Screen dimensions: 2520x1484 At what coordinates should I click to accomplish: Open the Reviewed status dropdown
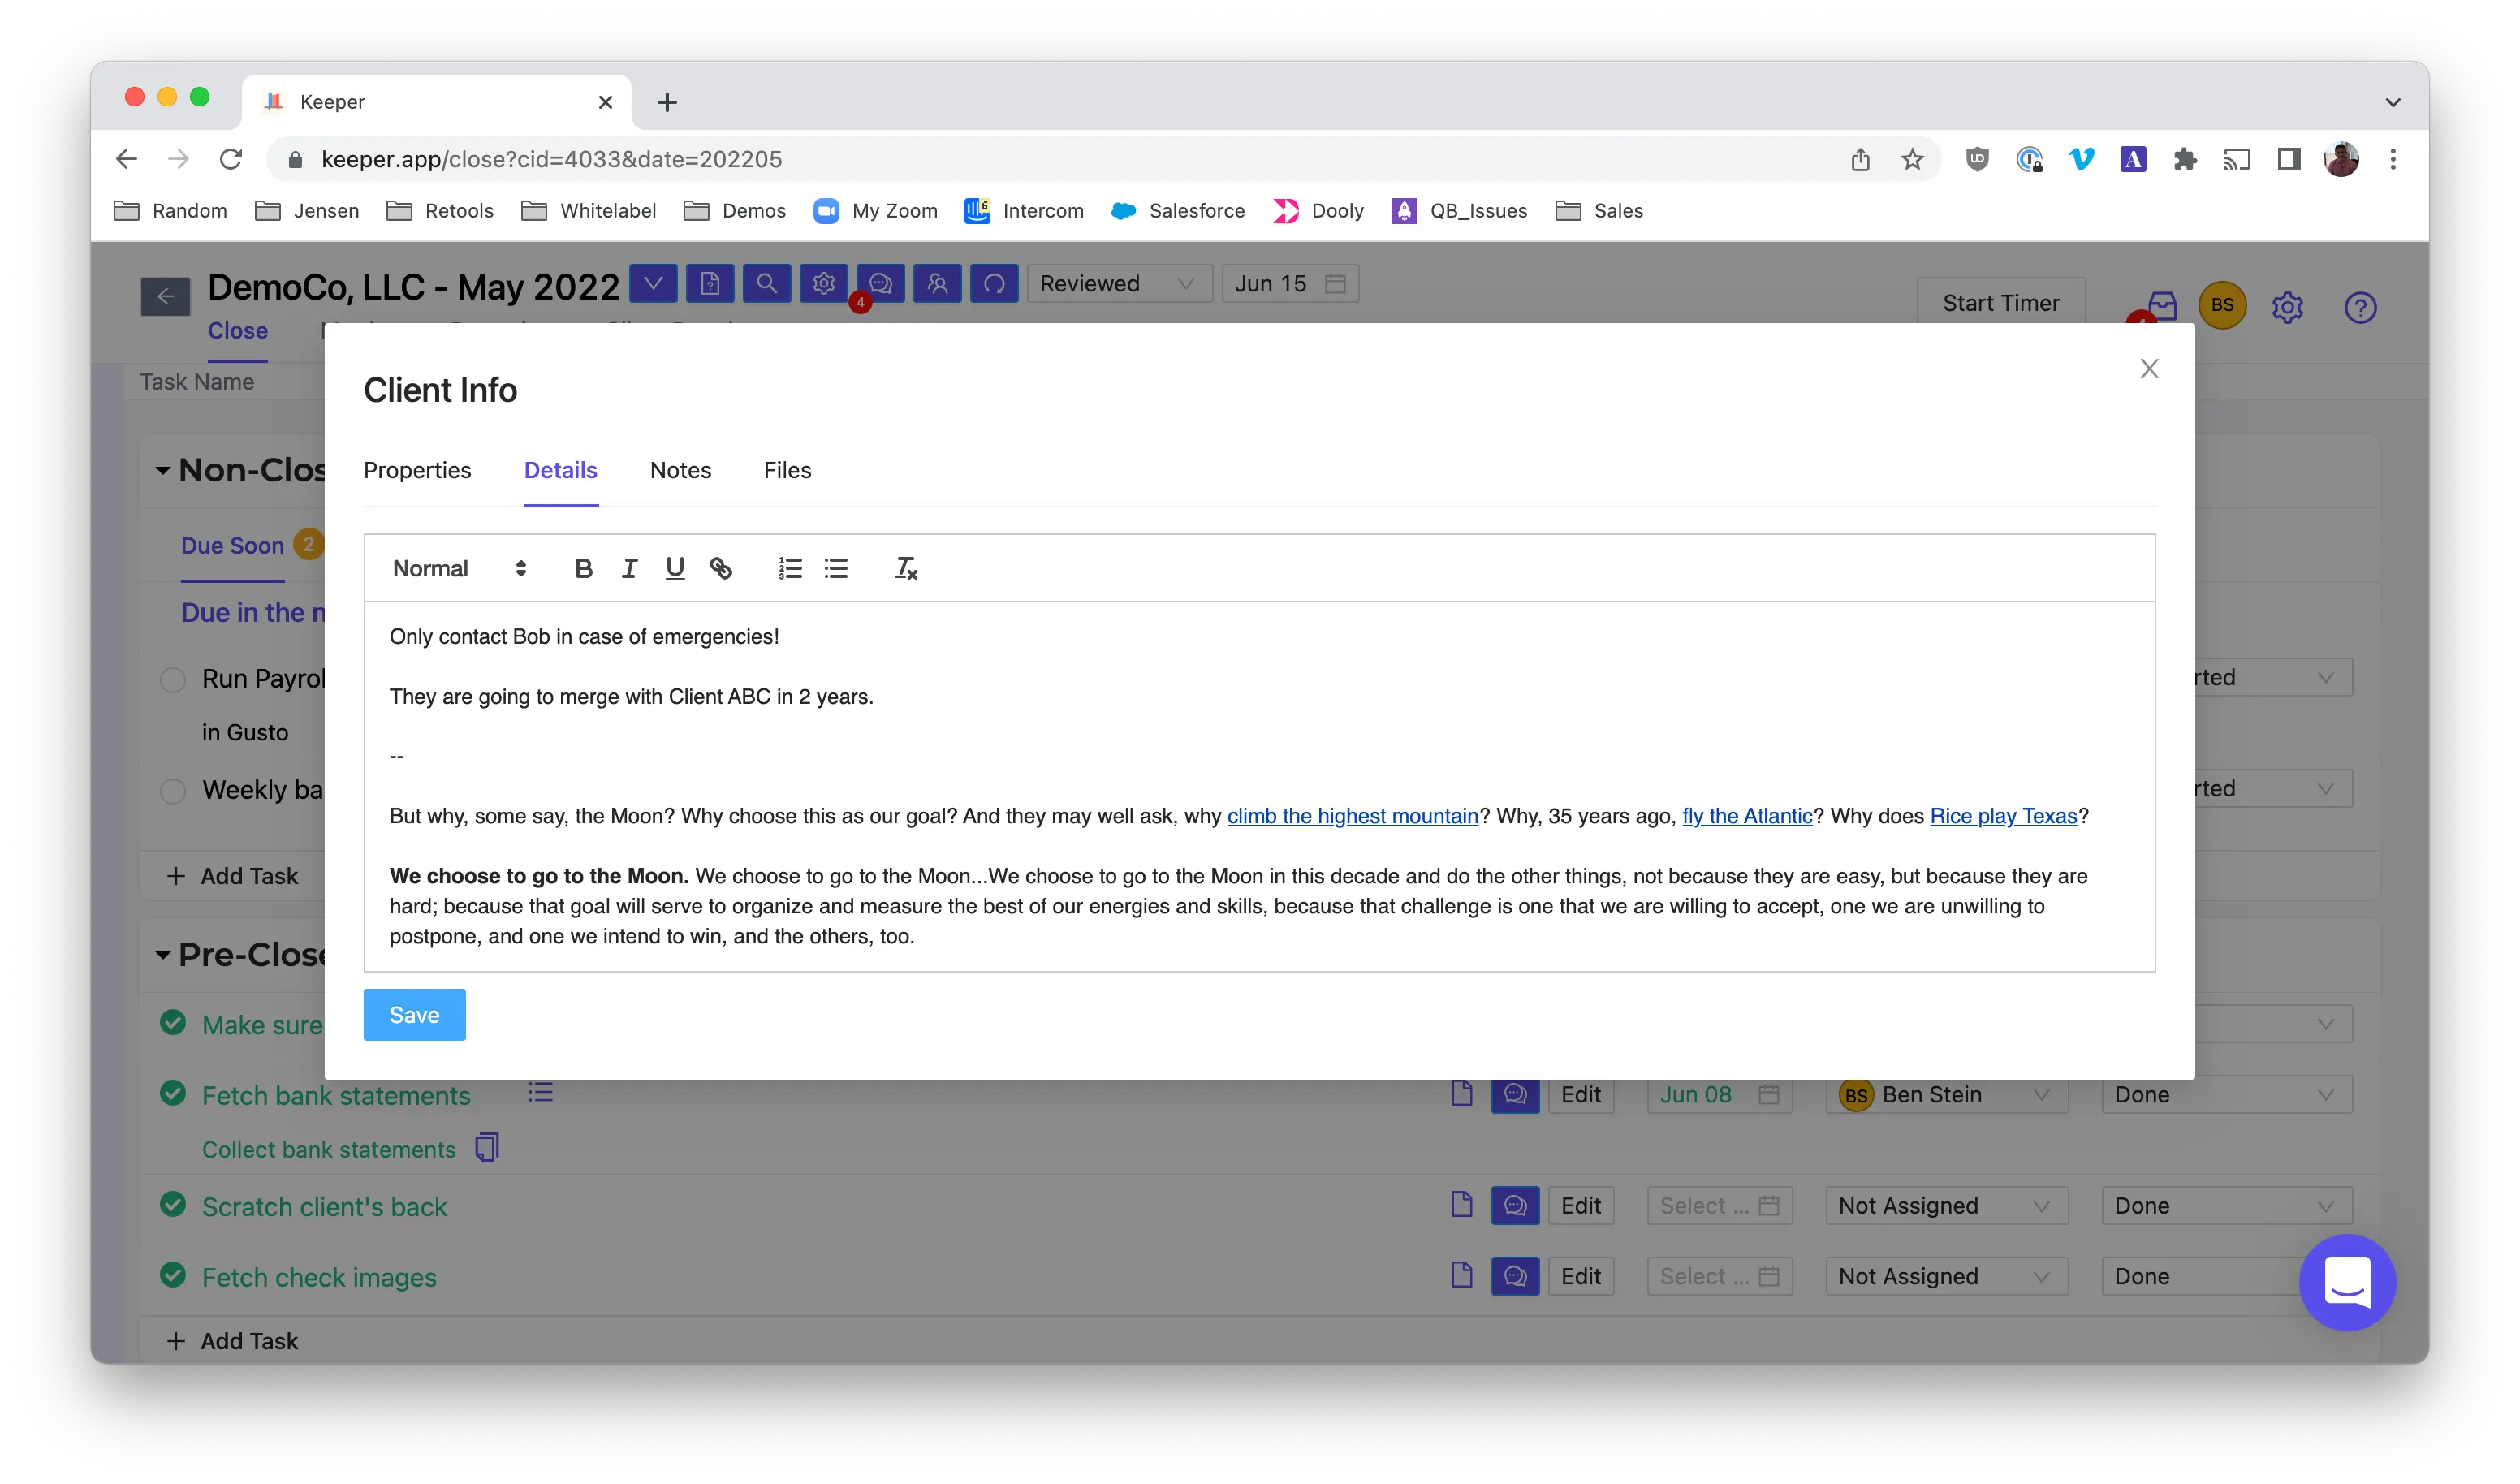[1119, 284]
